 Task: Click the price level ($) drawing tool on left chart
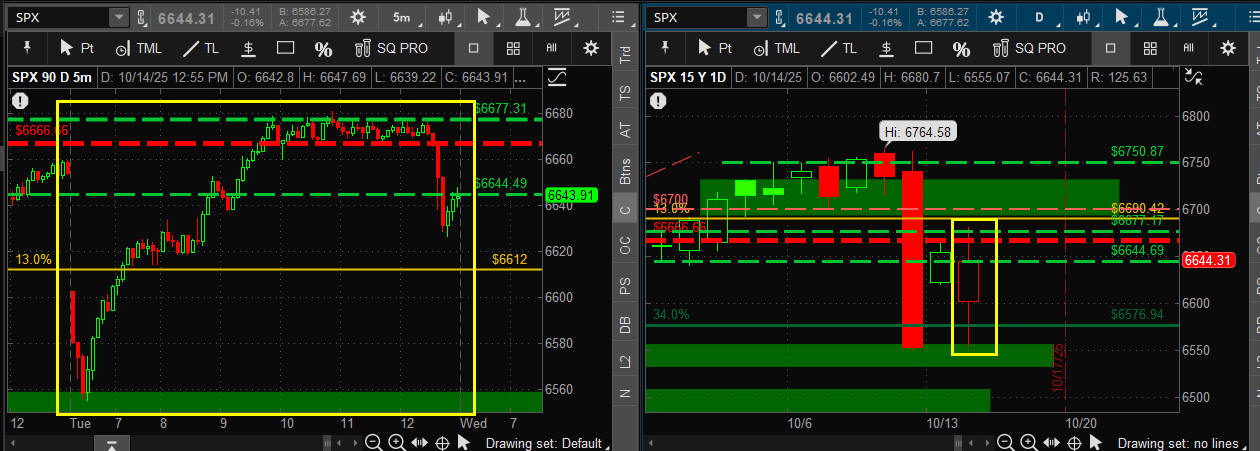(247, 48)
